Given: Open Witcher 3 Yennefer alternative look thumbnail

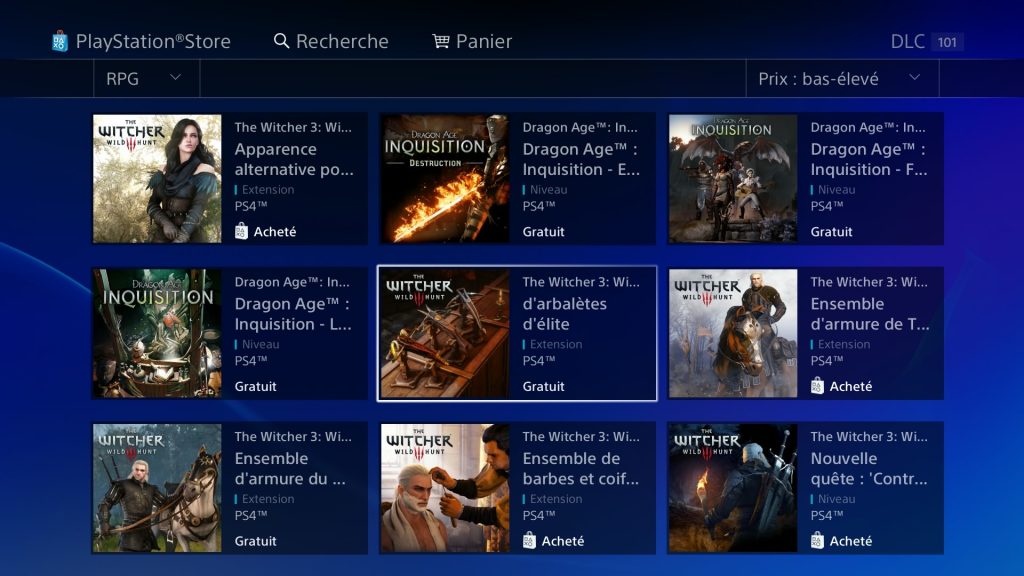Looking at the screenshot, I should coord(157,179).
